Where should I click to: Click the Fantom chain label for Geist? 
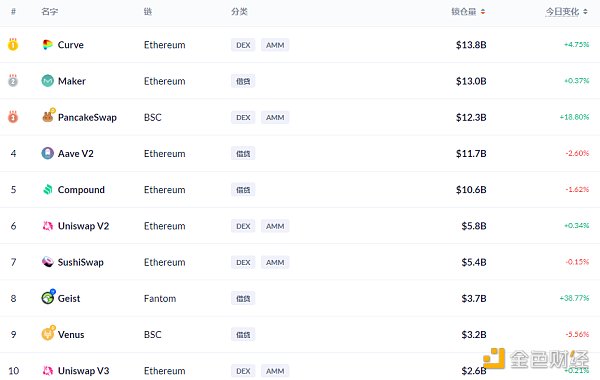point(160,298)
